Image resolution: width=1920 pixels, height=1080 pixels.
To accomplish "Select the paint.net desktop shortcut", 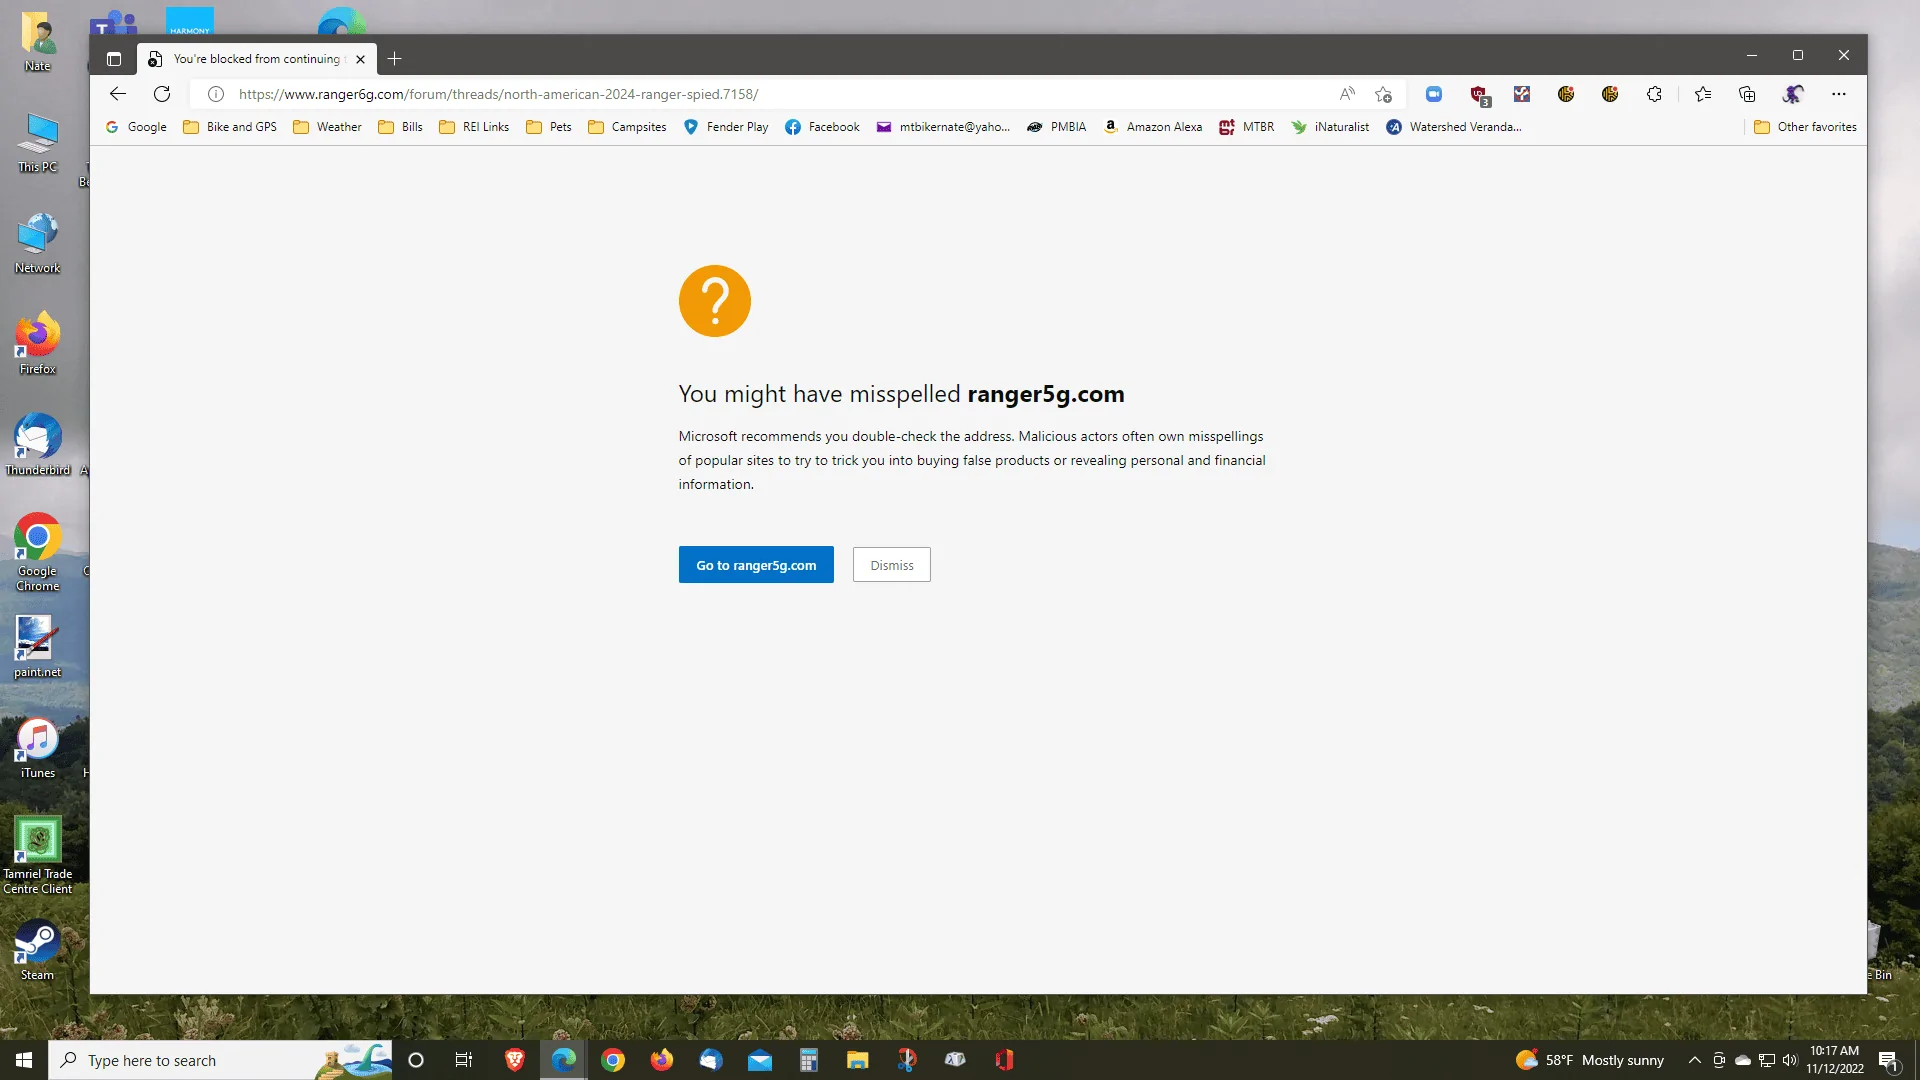I will tap(38, 647).
